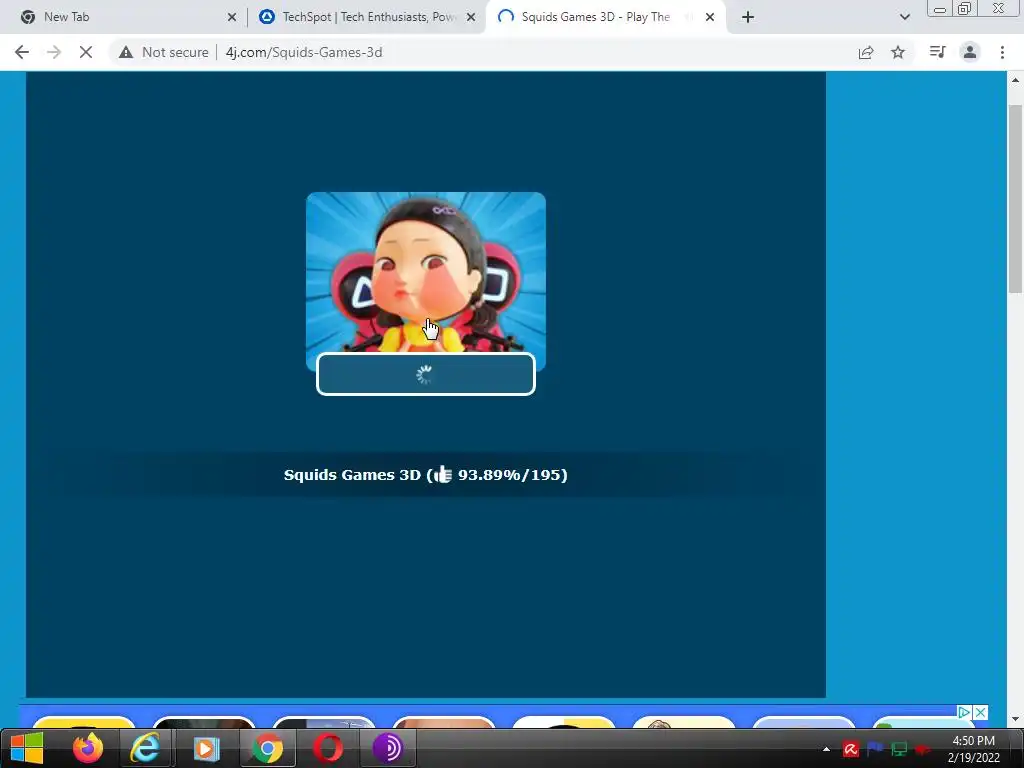Open the Action Center flag icon
This screenshot has height=768, width=1024.
click(875, 748)
